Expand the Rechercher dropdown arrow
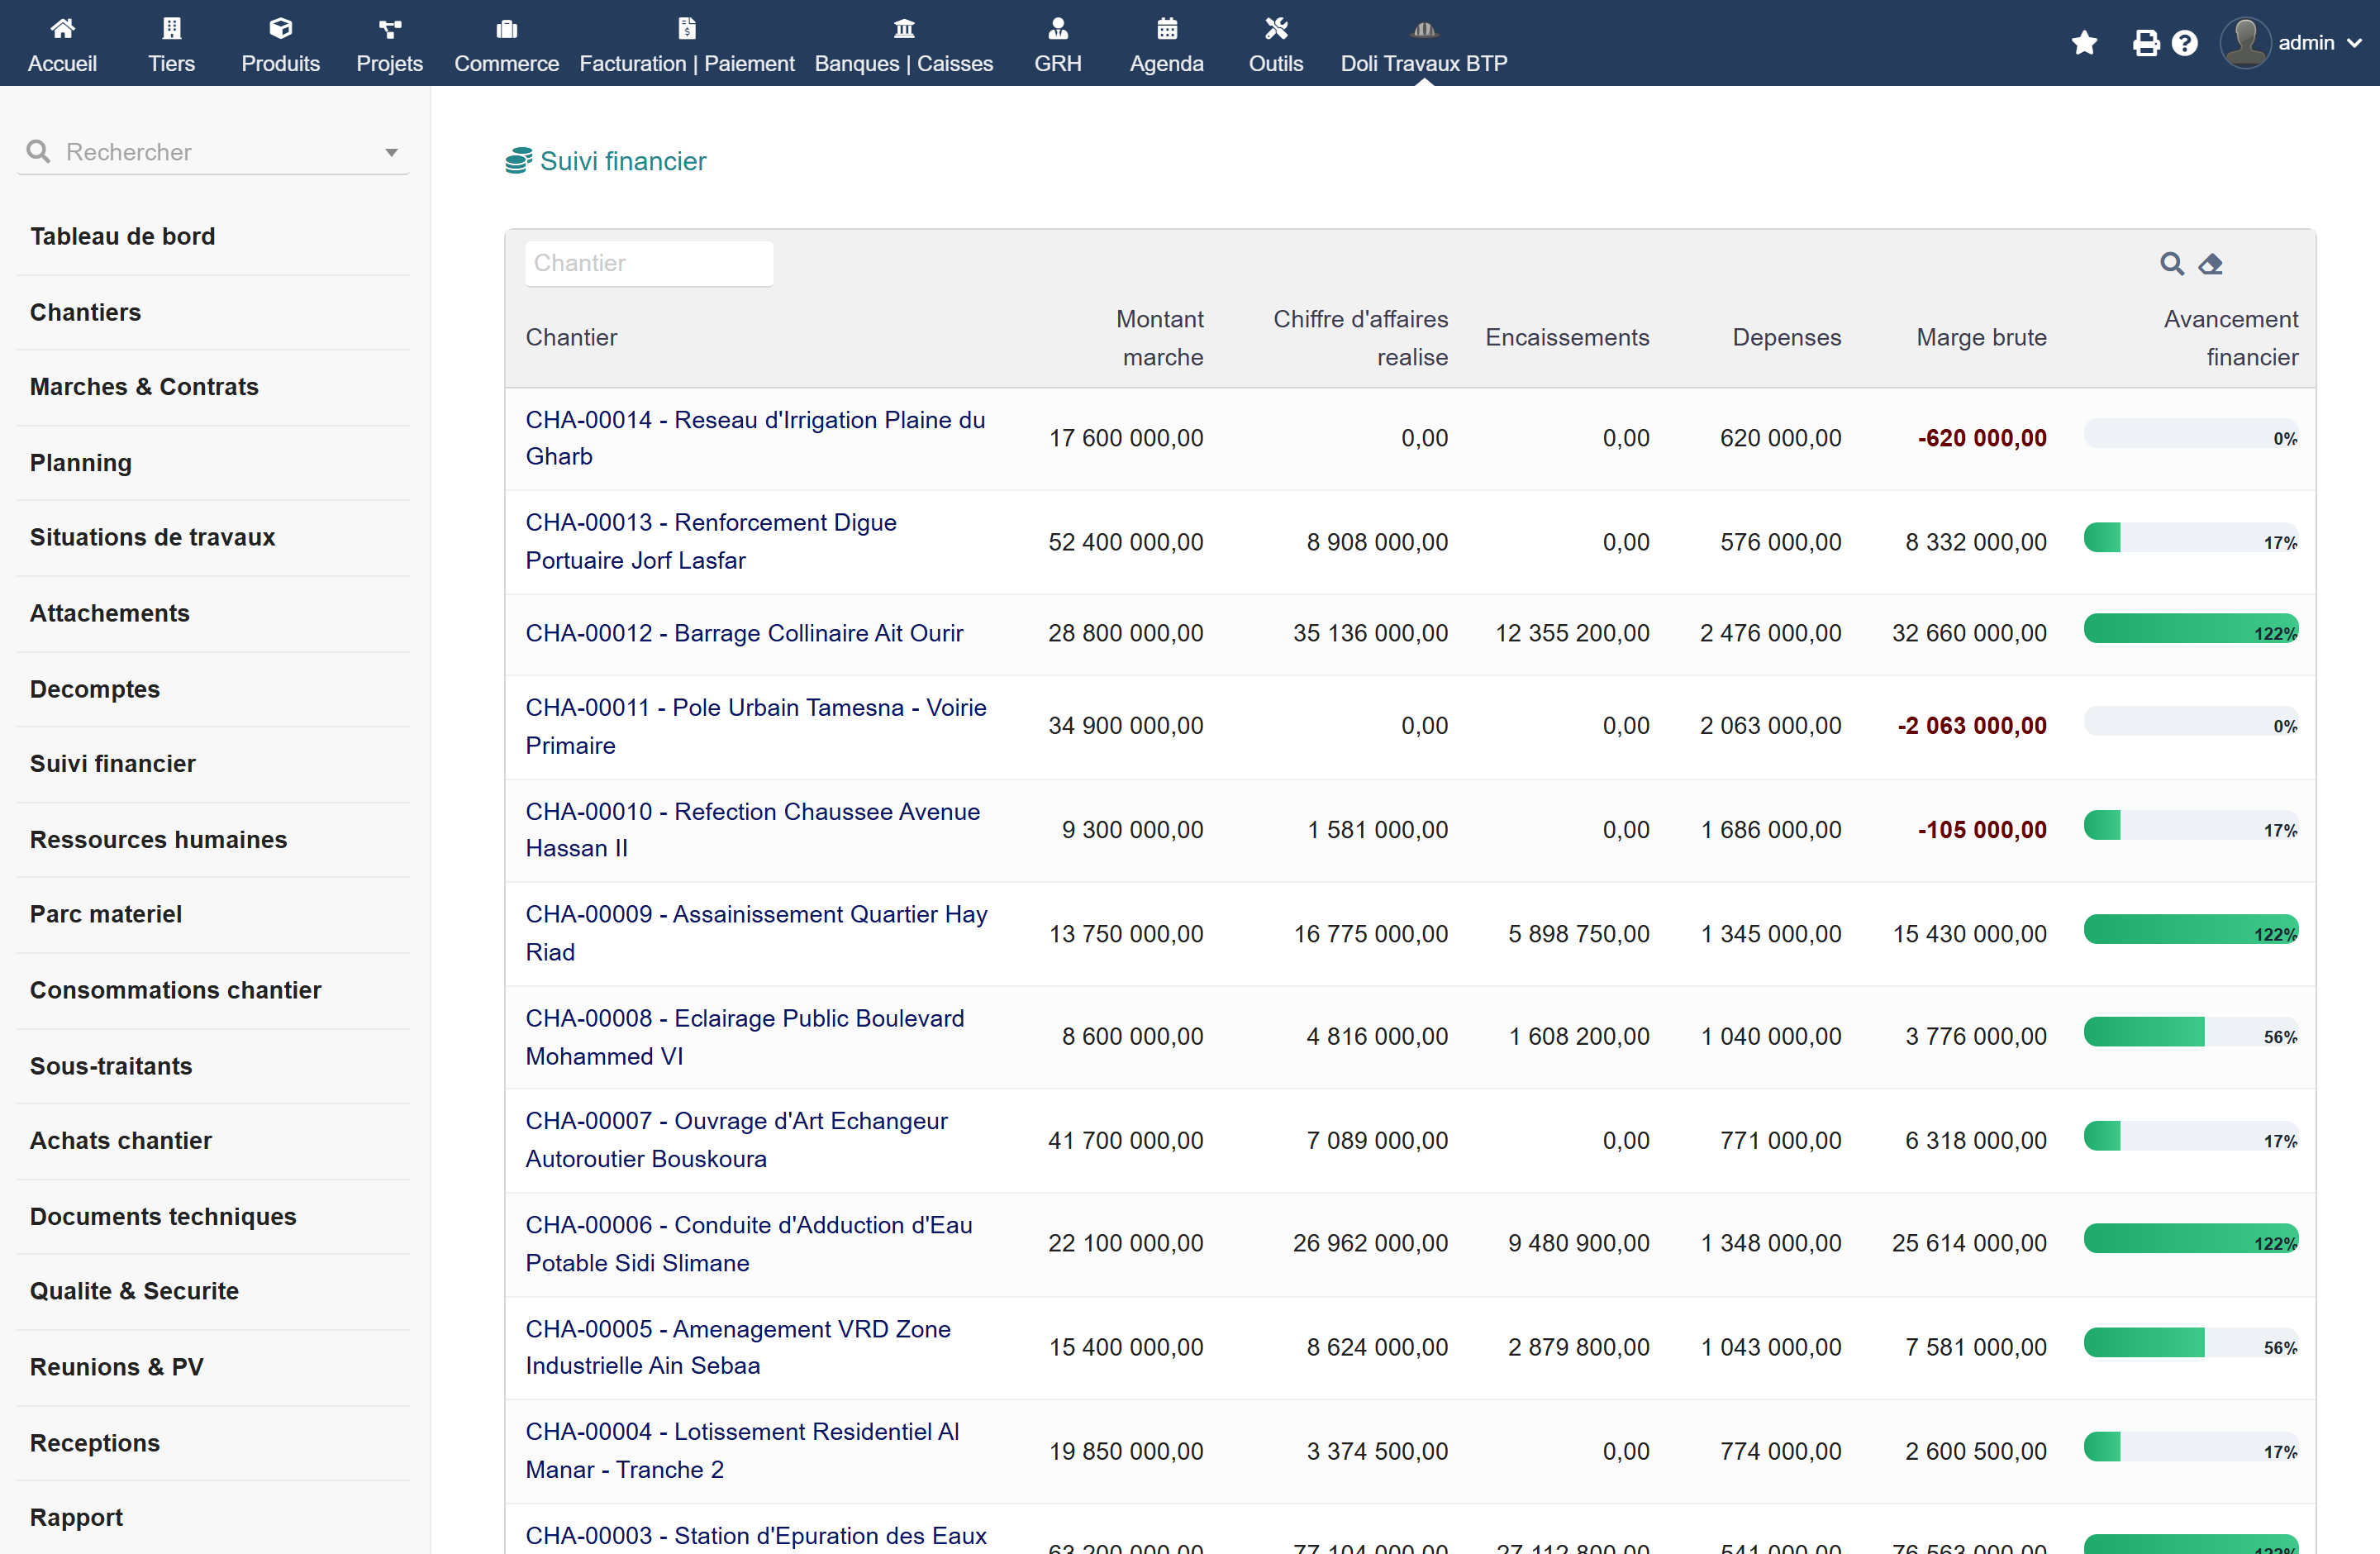 coord(391,152)
